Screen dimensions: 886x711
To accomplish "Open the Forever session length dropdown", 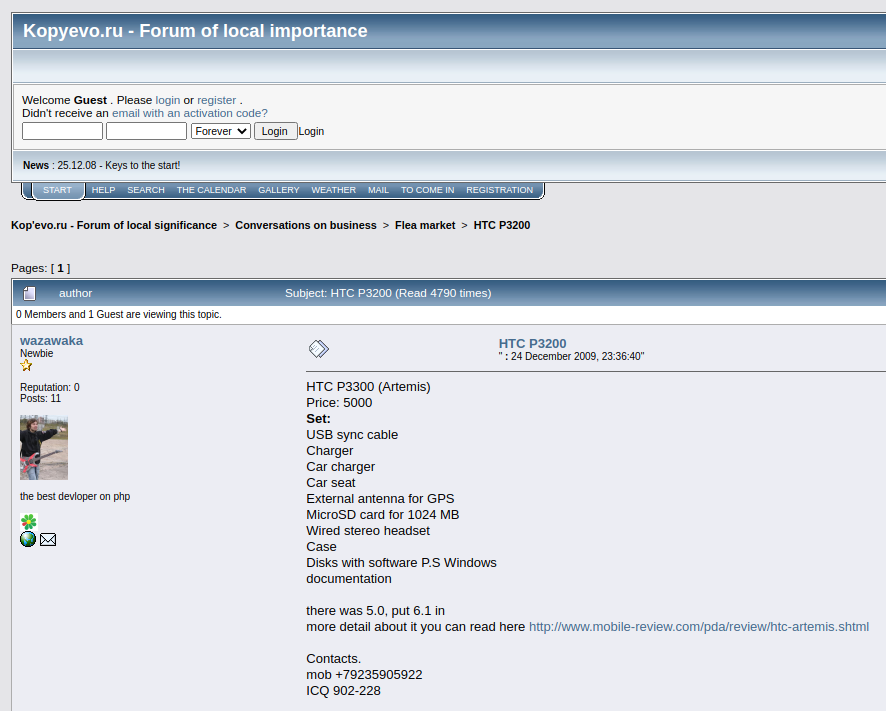I will [220, 131].
